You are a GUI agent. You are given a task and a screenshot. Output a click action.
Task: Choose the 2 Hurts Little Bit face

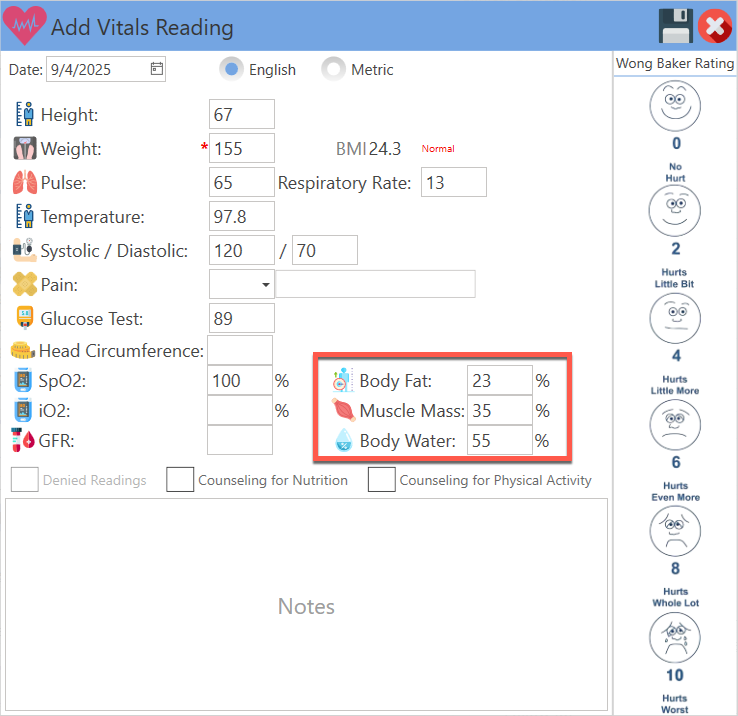[675, 210]
